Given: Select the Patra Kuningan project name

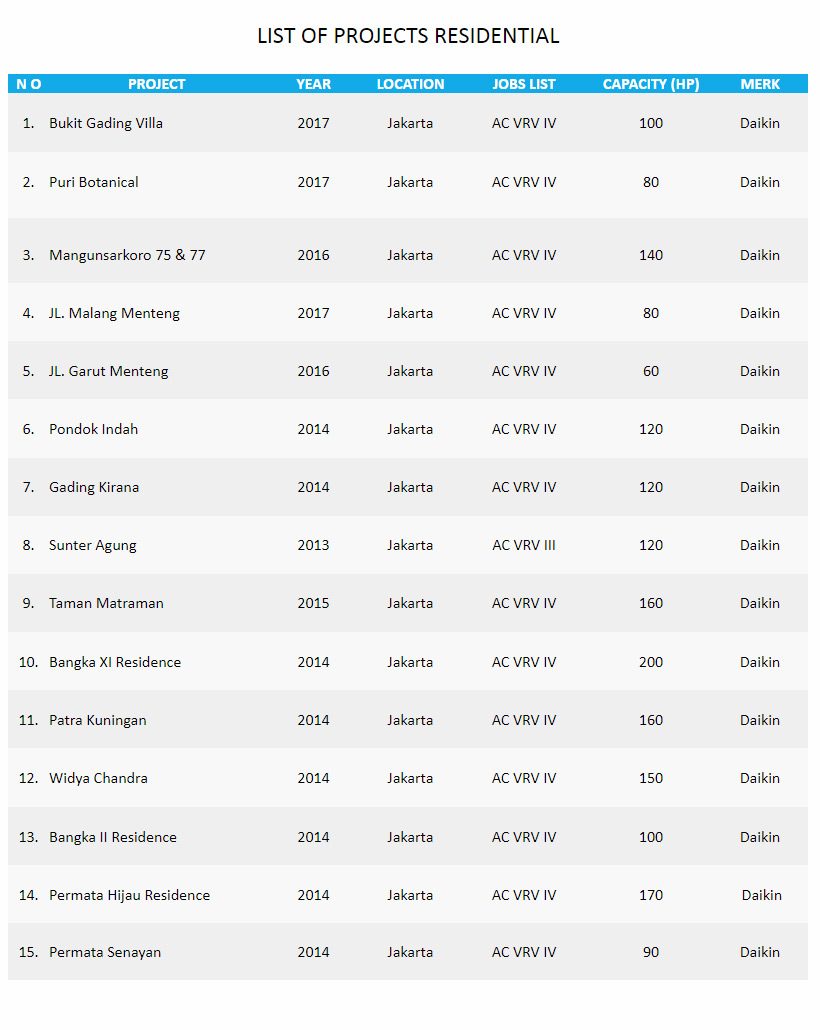Looking at the screenshot, I should pyautogui.click(x=98, y=720).
